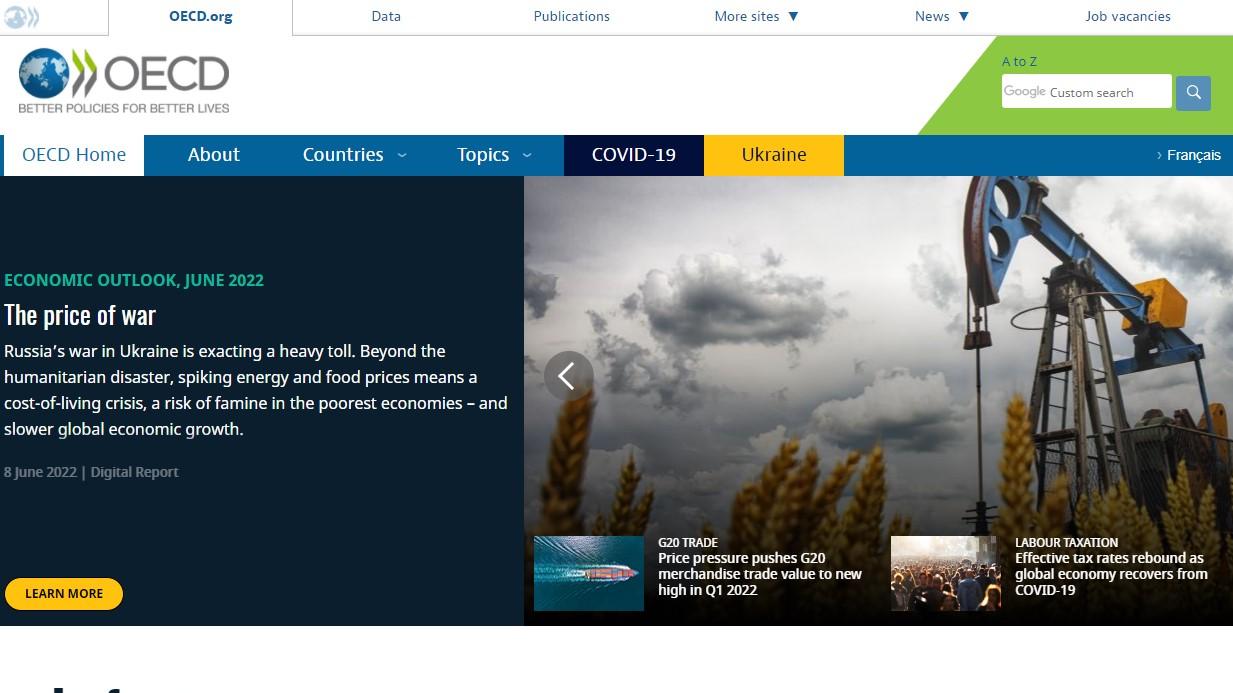This screenshot has width=1233, height=693.
Task: Open the Publications tab
Action: coord(571,16)
